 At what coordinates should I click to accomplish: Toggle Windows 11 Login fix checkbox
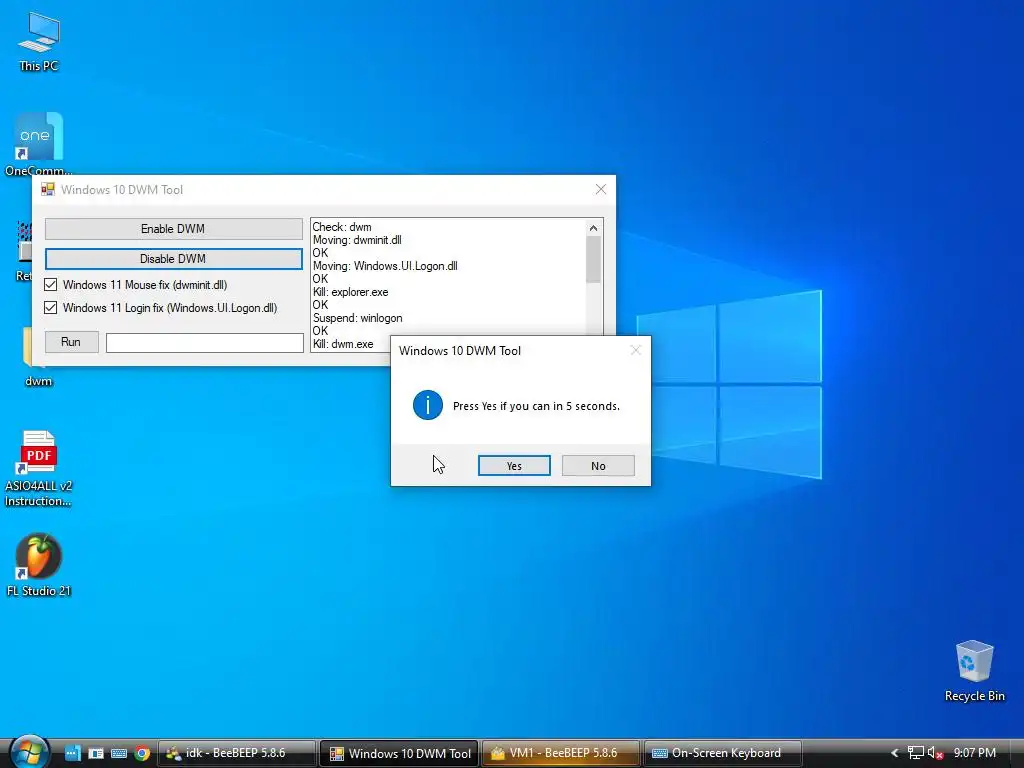point(50,308)
